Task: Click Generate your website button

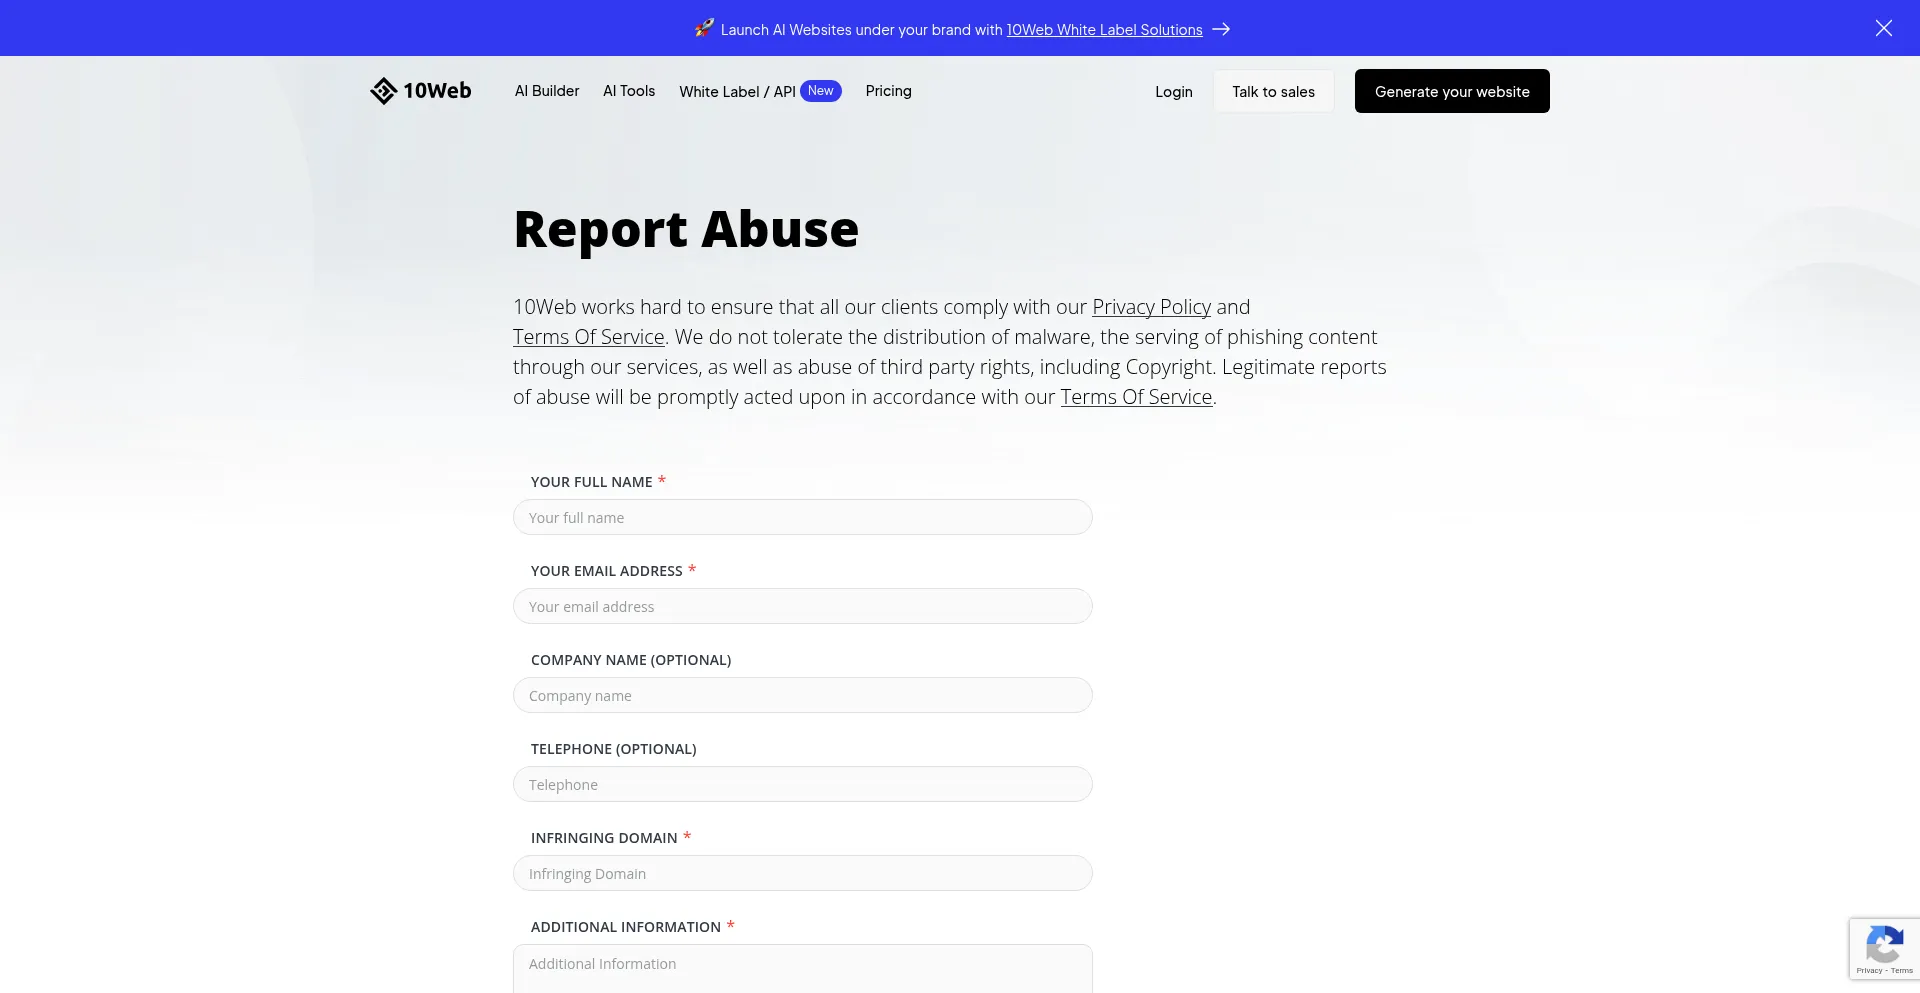Action: pyautogui.click(x=1452, y=91)
